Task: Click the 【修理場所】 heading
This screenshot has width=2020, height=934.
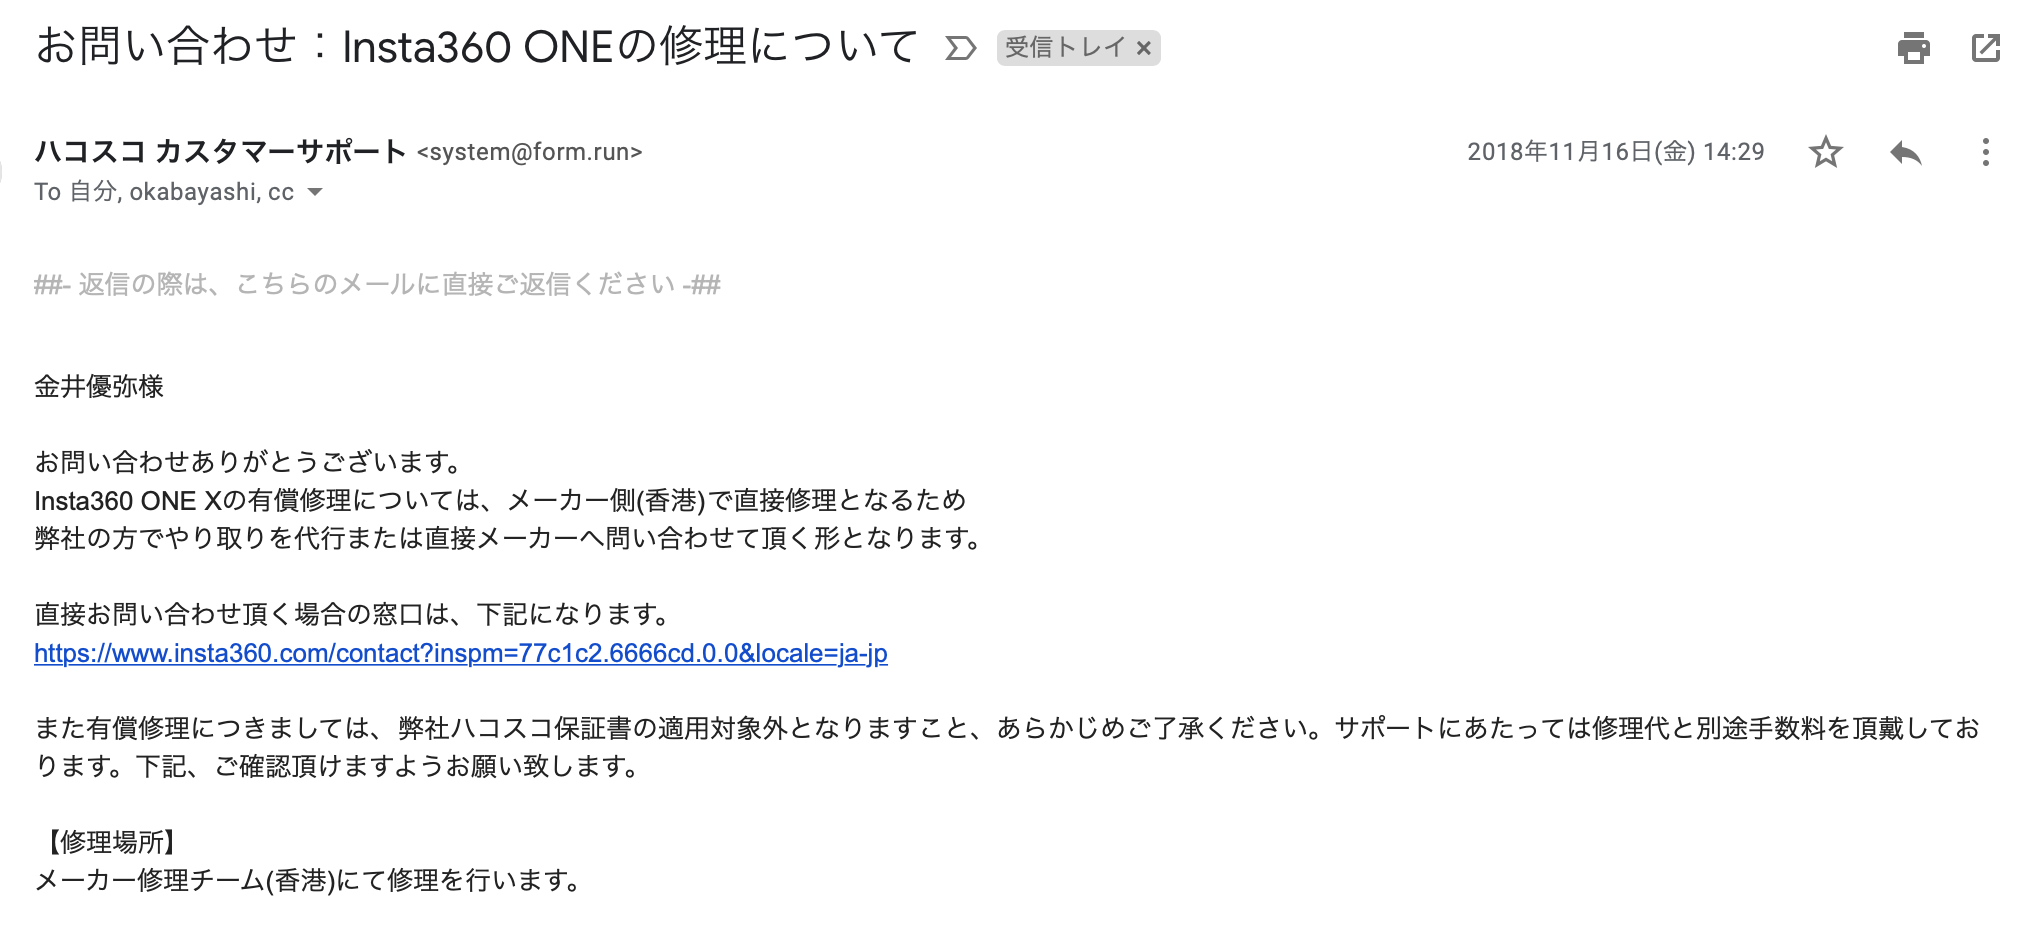Action: click(110, 842)
